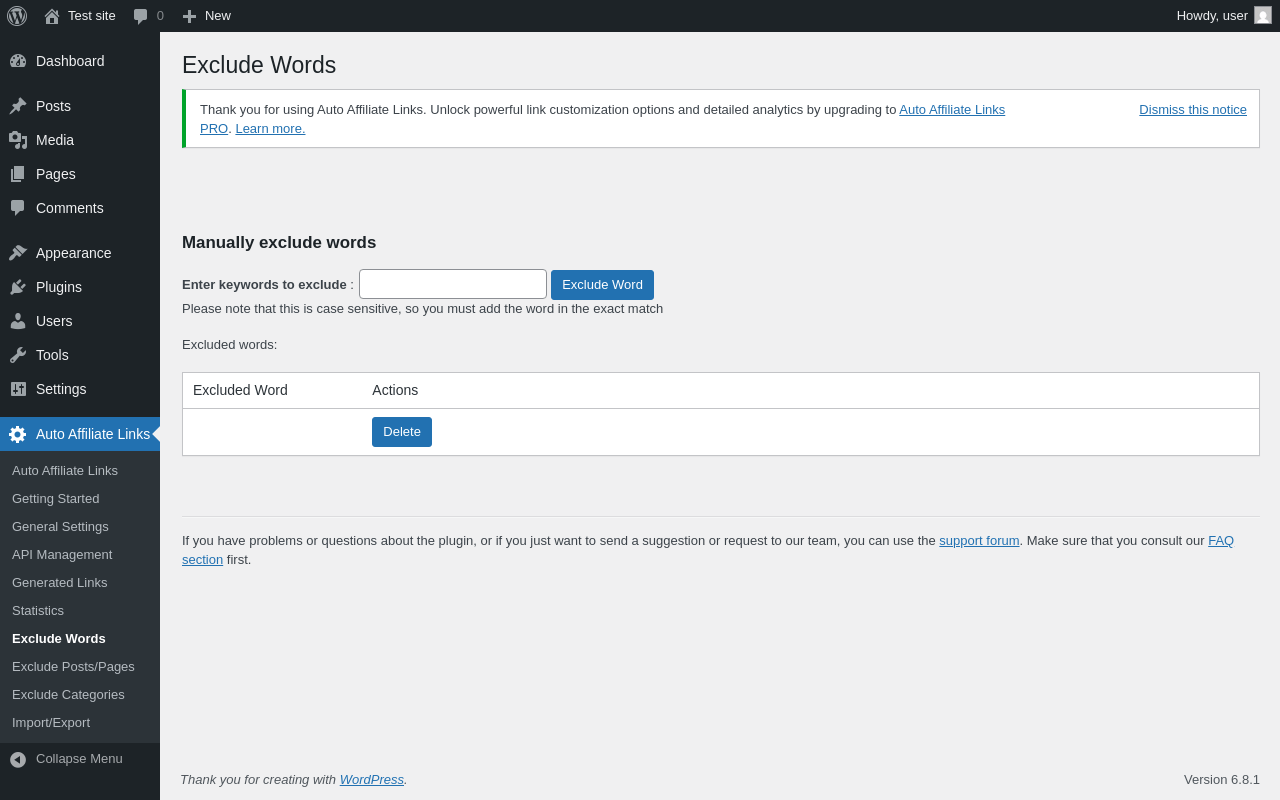Click New in the admin bar
The height and width of the screenshot is (800, 1280).
point(206,16)
